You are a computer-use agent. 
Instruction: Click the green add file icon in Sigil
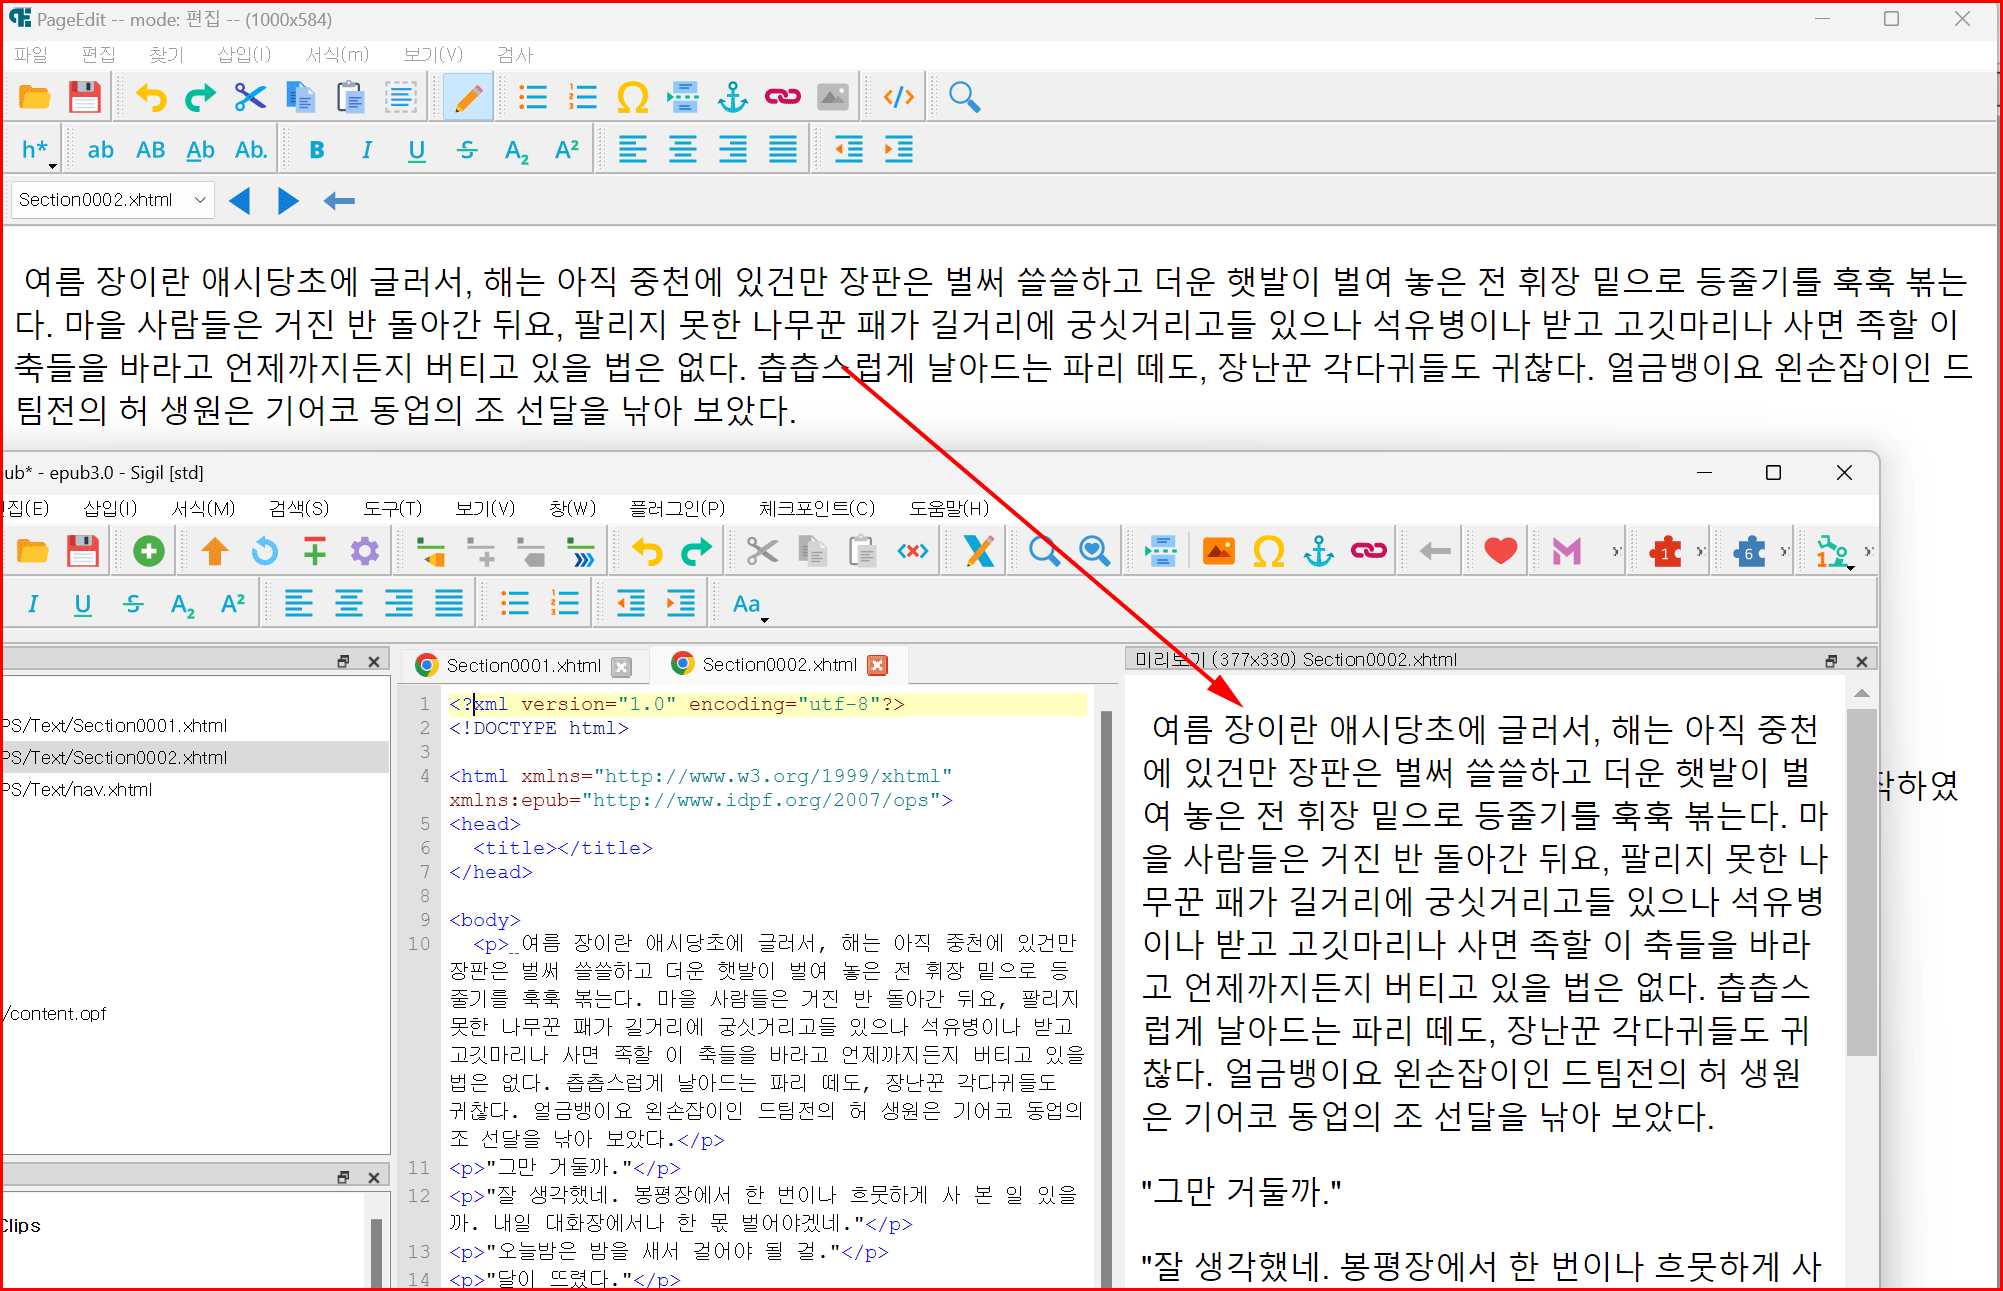pos(149,551)
